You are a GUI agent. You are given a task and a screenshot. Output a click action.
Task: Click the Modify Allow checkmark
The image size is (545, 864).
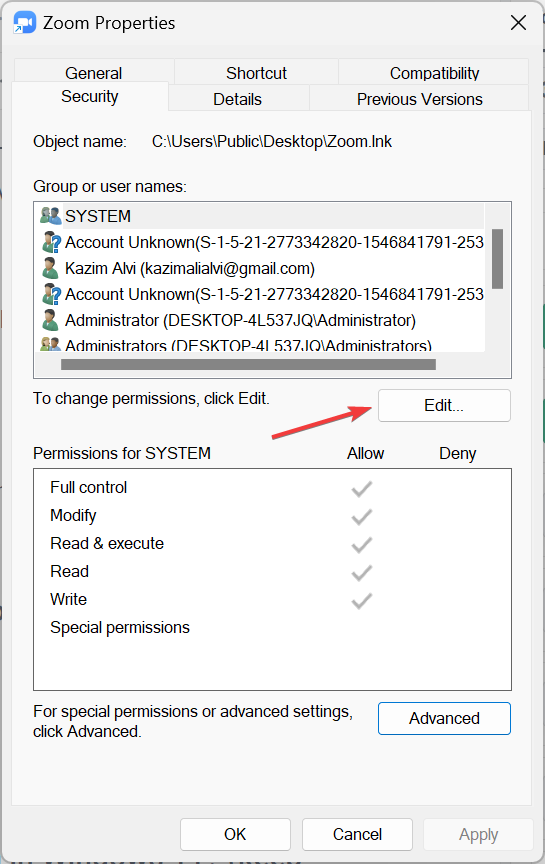coord(361,517)
